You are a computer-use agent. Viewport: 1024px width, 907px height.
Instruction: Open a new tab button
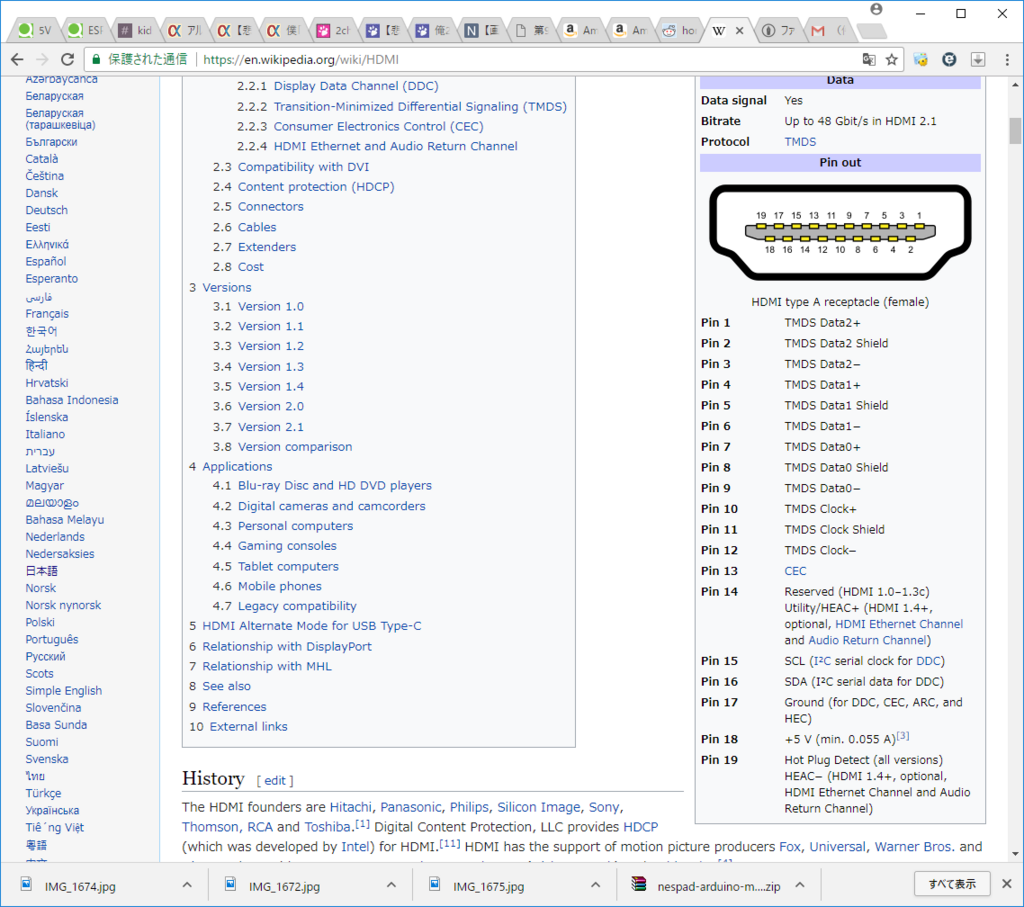pos(871,31)
